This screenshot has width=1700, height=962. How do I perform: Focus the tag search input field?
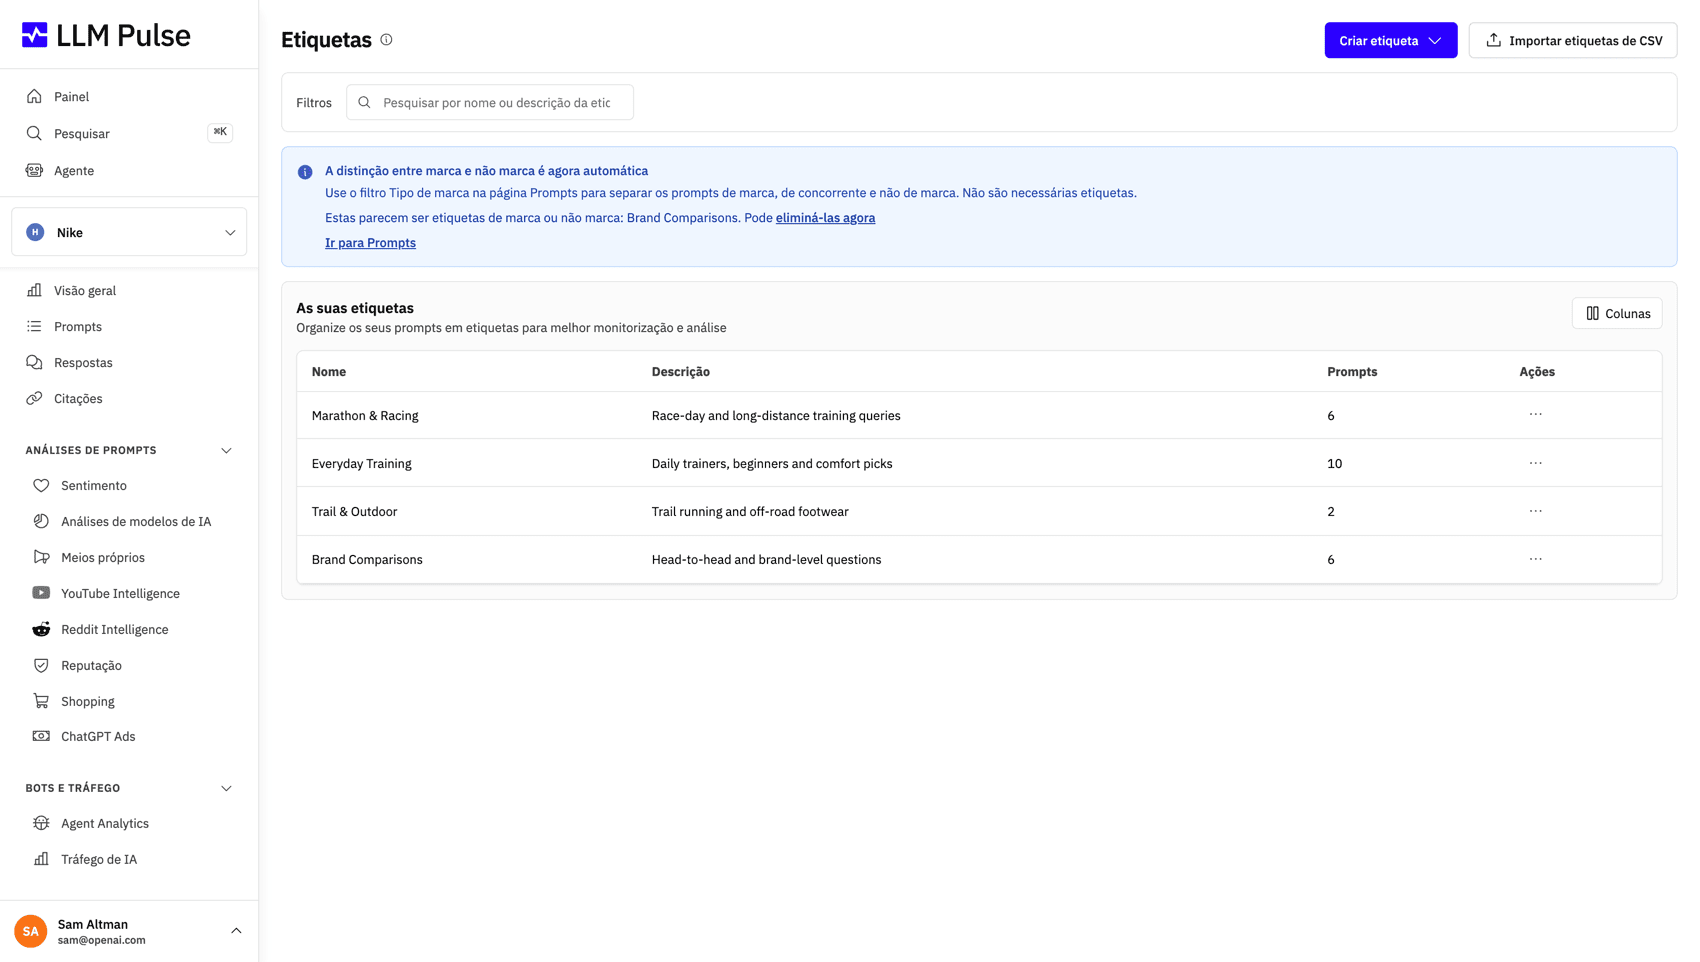(x=490, y=102)
